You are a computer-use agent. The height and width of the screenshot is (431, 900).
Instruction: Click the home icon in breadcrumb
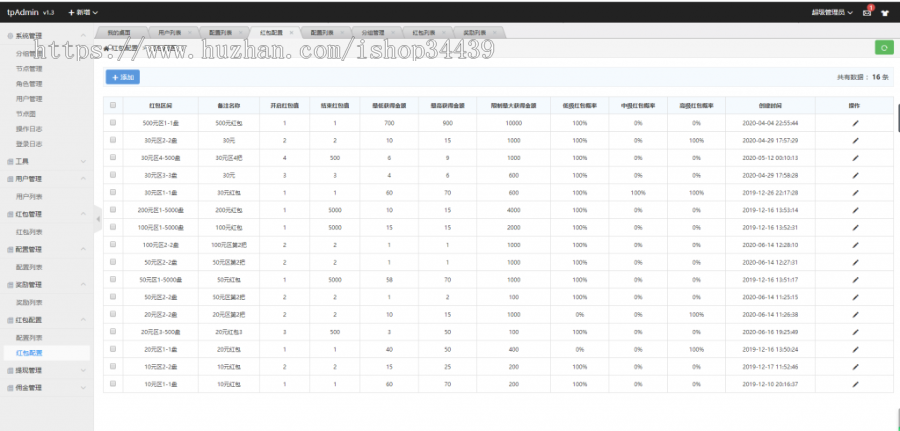(x=107, y=48)
